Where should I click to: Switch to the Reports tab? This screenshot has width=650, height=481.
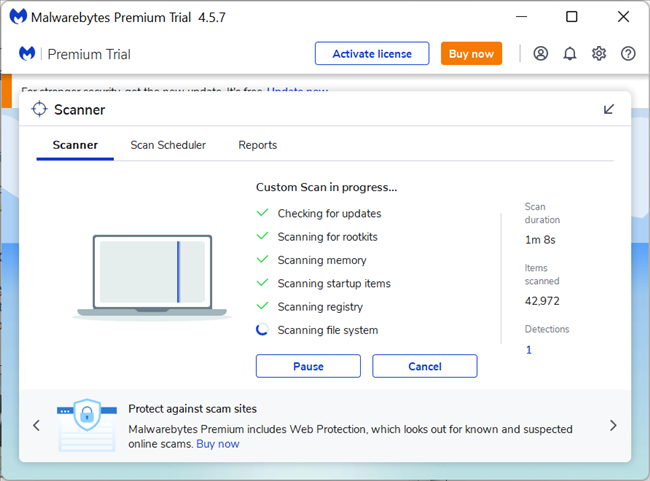[x=257, y=145]
